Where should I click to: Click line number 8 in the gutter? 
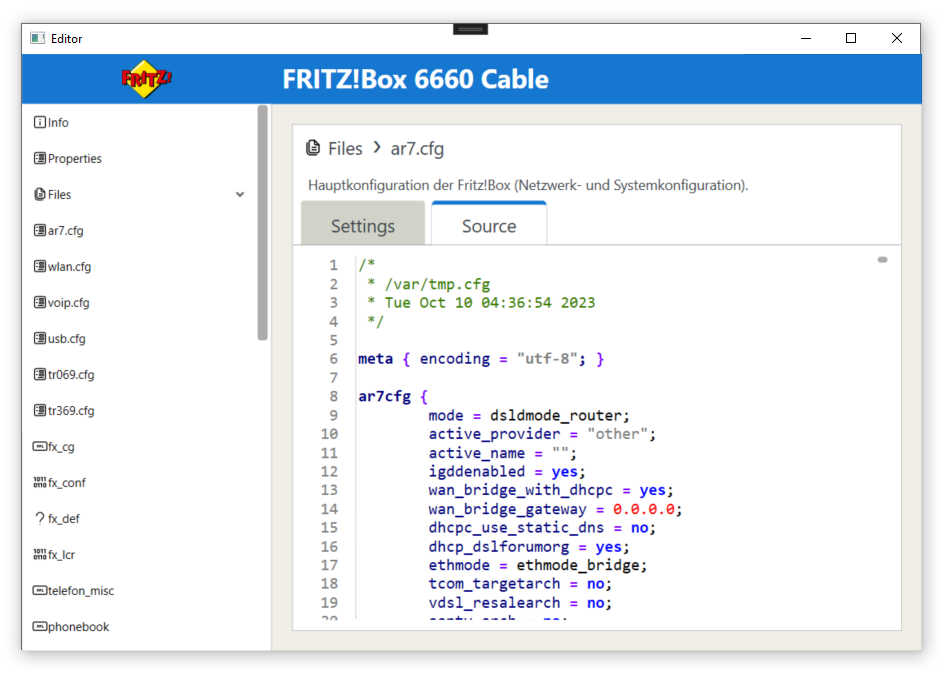click(x=333, y=397)
